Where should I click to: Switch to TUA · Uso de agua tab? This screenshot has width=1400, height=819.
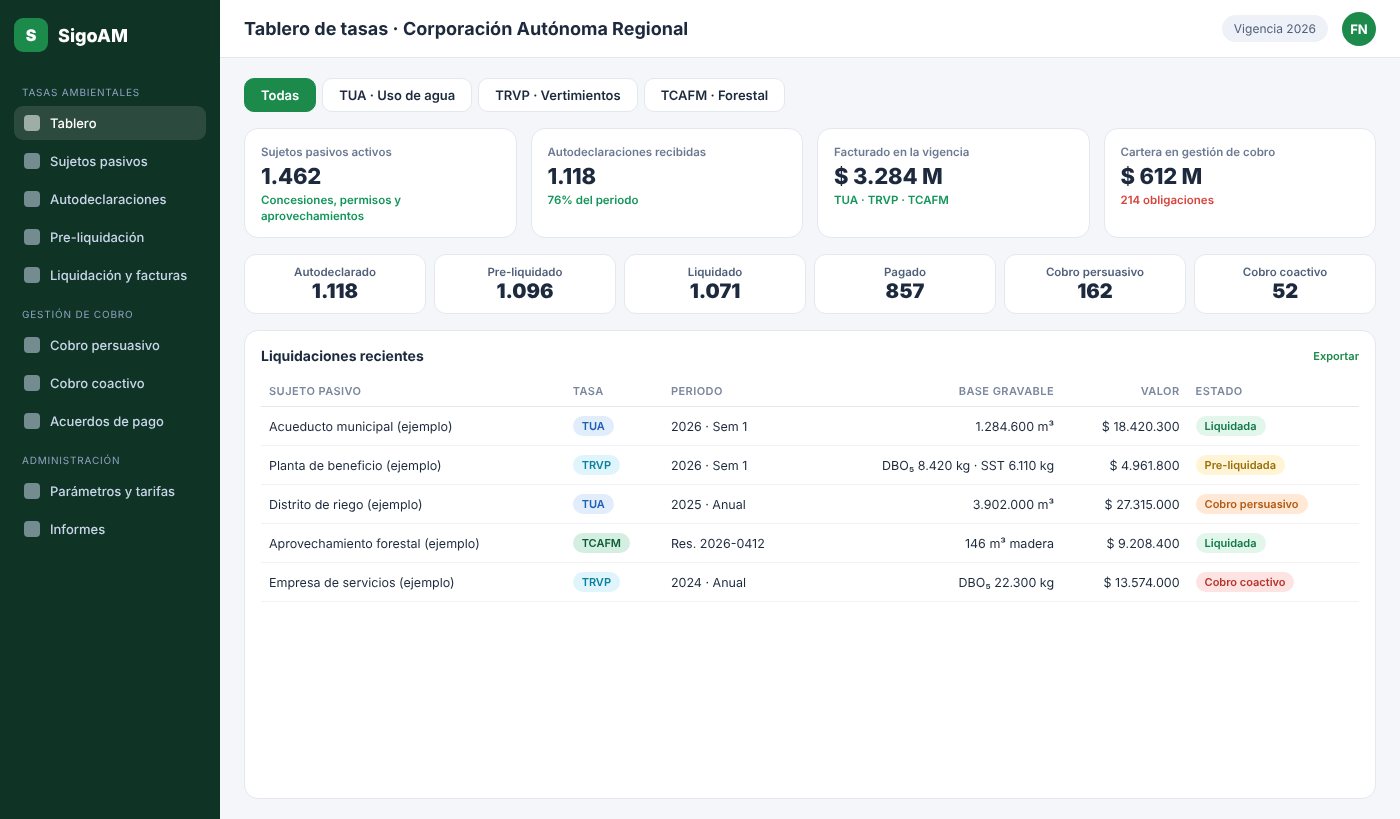pyautogui.click(x=397, y=95)
